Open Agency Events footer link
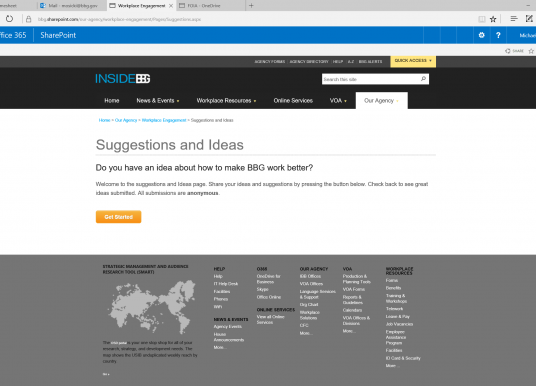Screen dimensions: 536x386 228,327
